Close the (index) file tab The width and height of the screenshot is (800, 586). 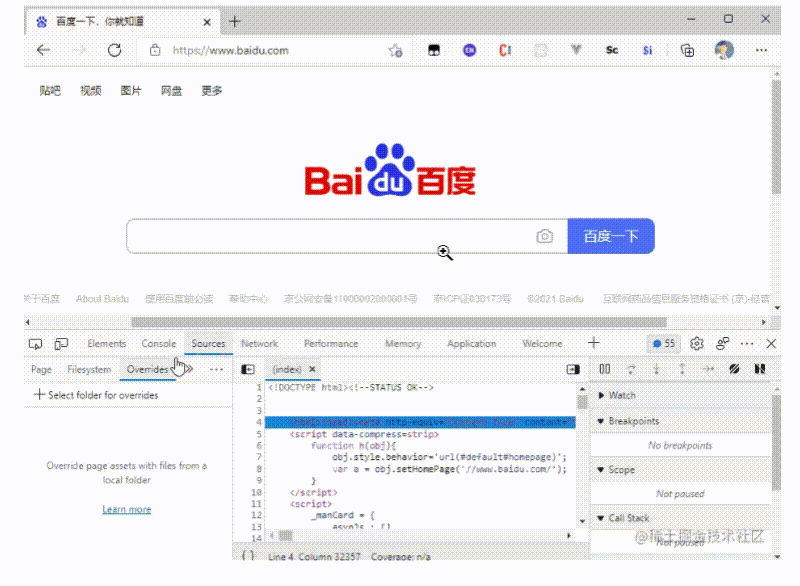(x=312, y=369)
